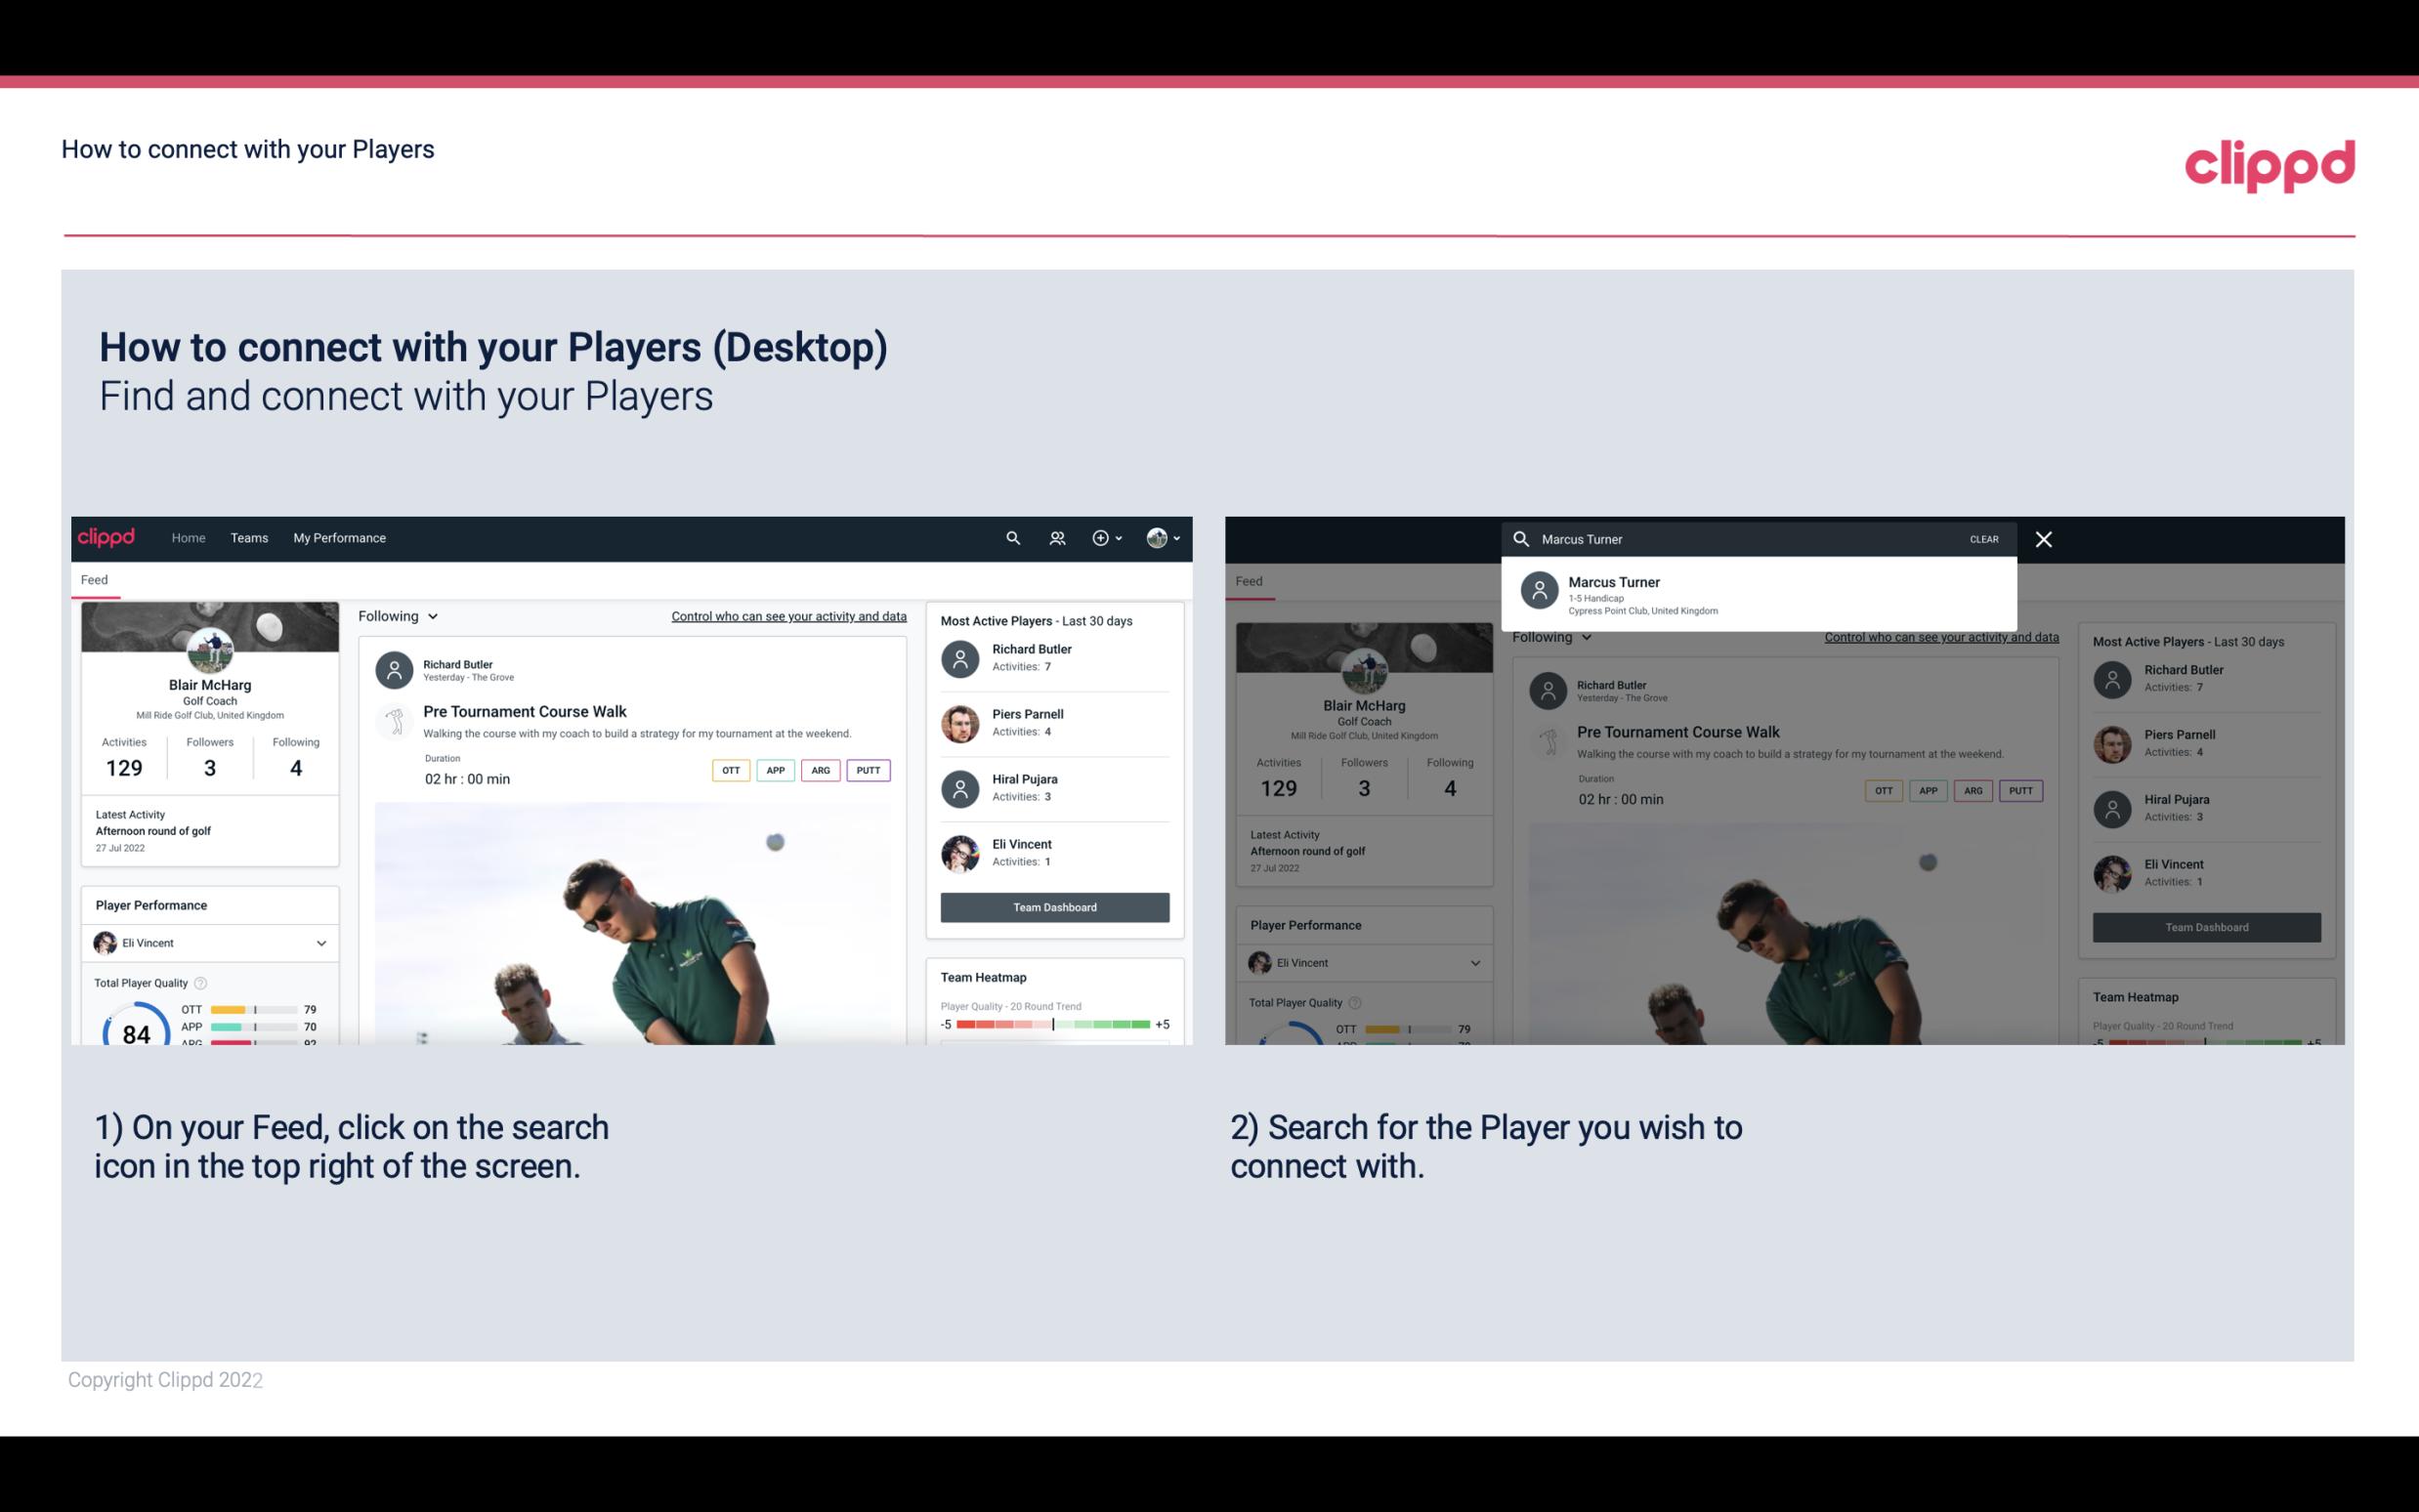Clear the Marcus Turner search input
This screenshot has height=1512, width=2419.
[x=1983, y=536]
